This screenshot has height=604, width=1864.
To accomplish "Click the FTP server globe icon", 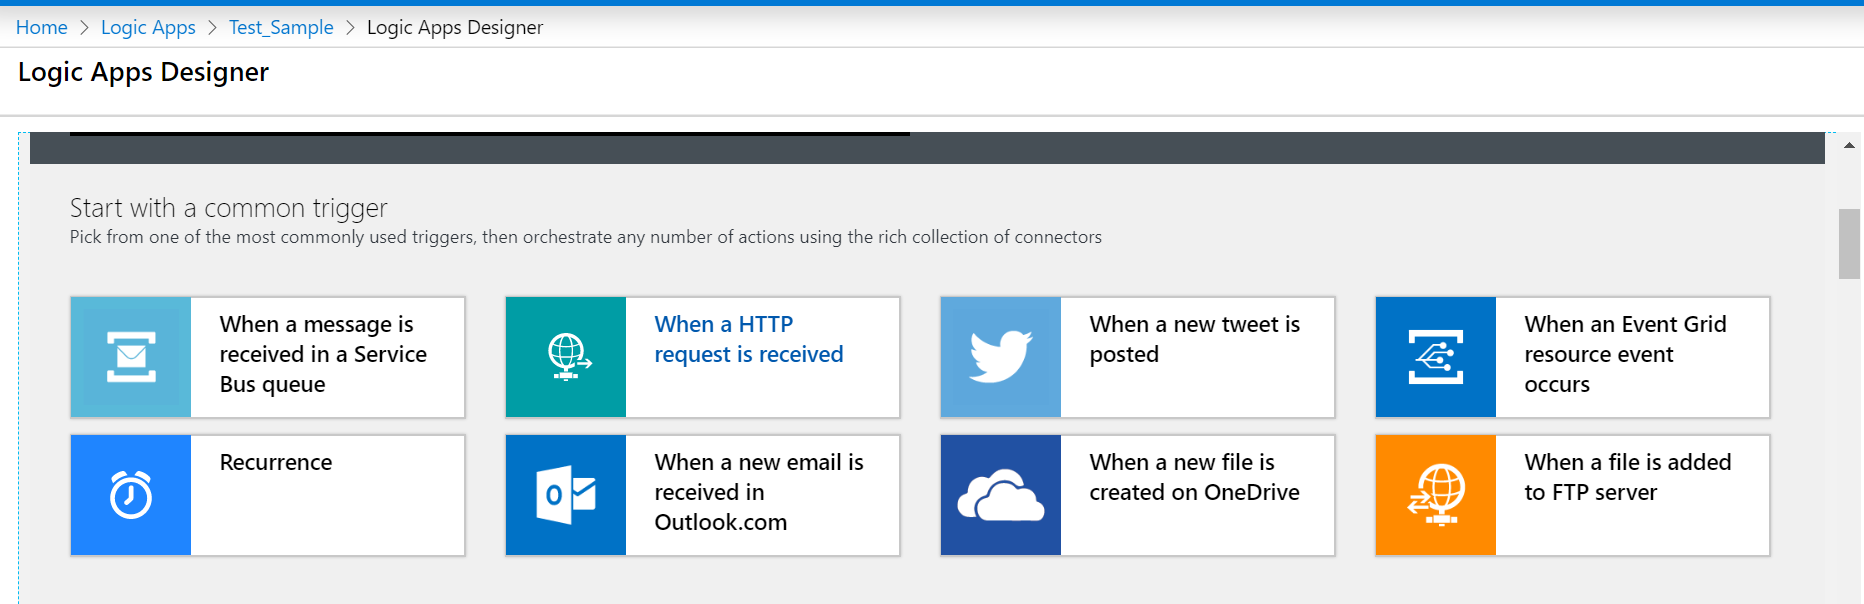I will [x=1436, y=495].
